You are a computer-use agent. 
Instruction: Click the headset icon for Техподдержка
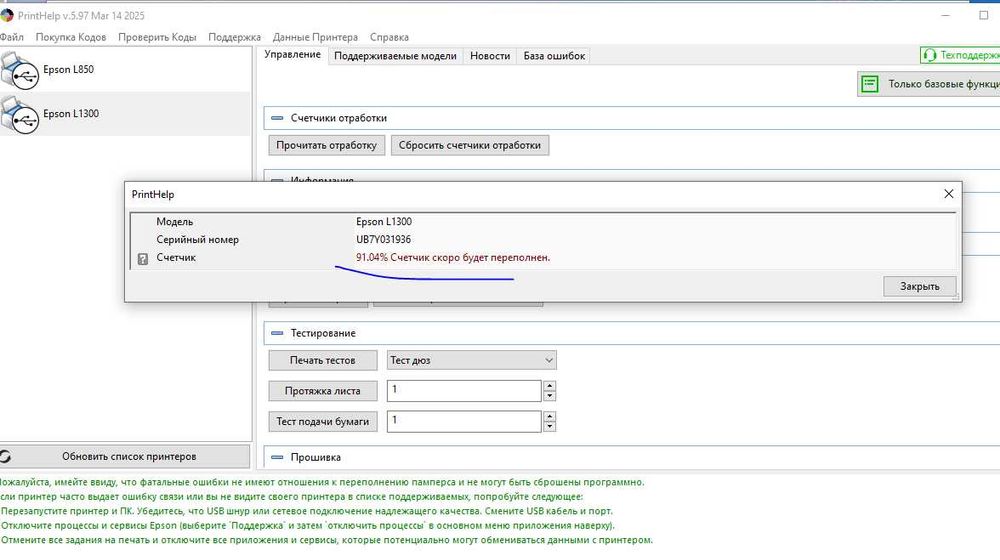(x=930, y=55)
